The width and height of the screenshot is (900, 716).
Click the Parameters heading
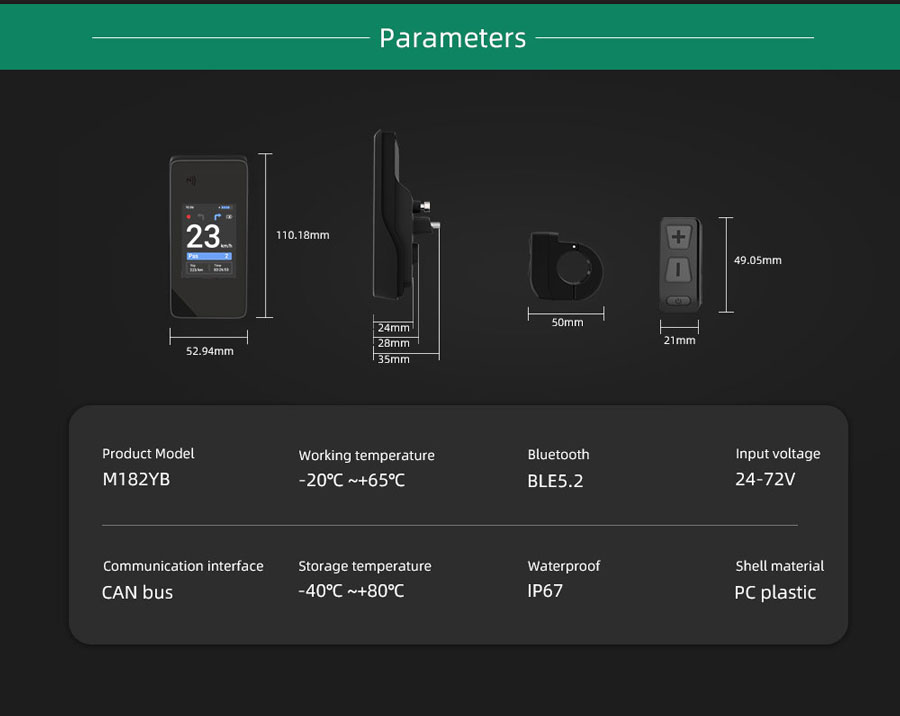pos(452,38)
